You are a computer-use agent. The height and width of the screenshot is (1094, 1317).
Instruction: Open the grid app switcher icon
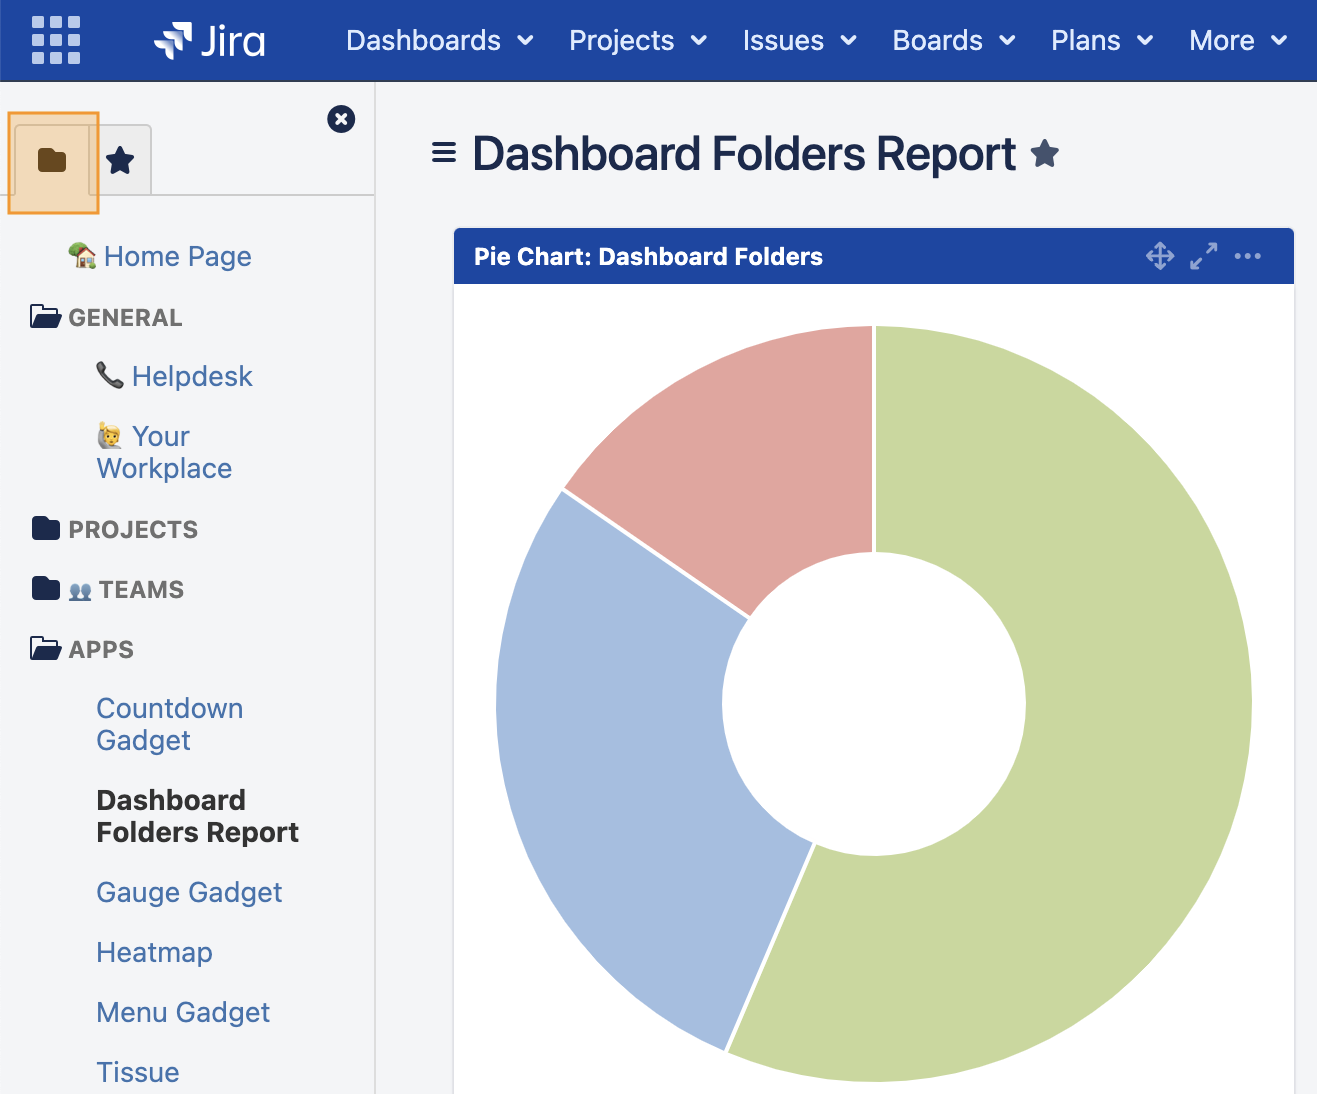click(x=56, y=40)
